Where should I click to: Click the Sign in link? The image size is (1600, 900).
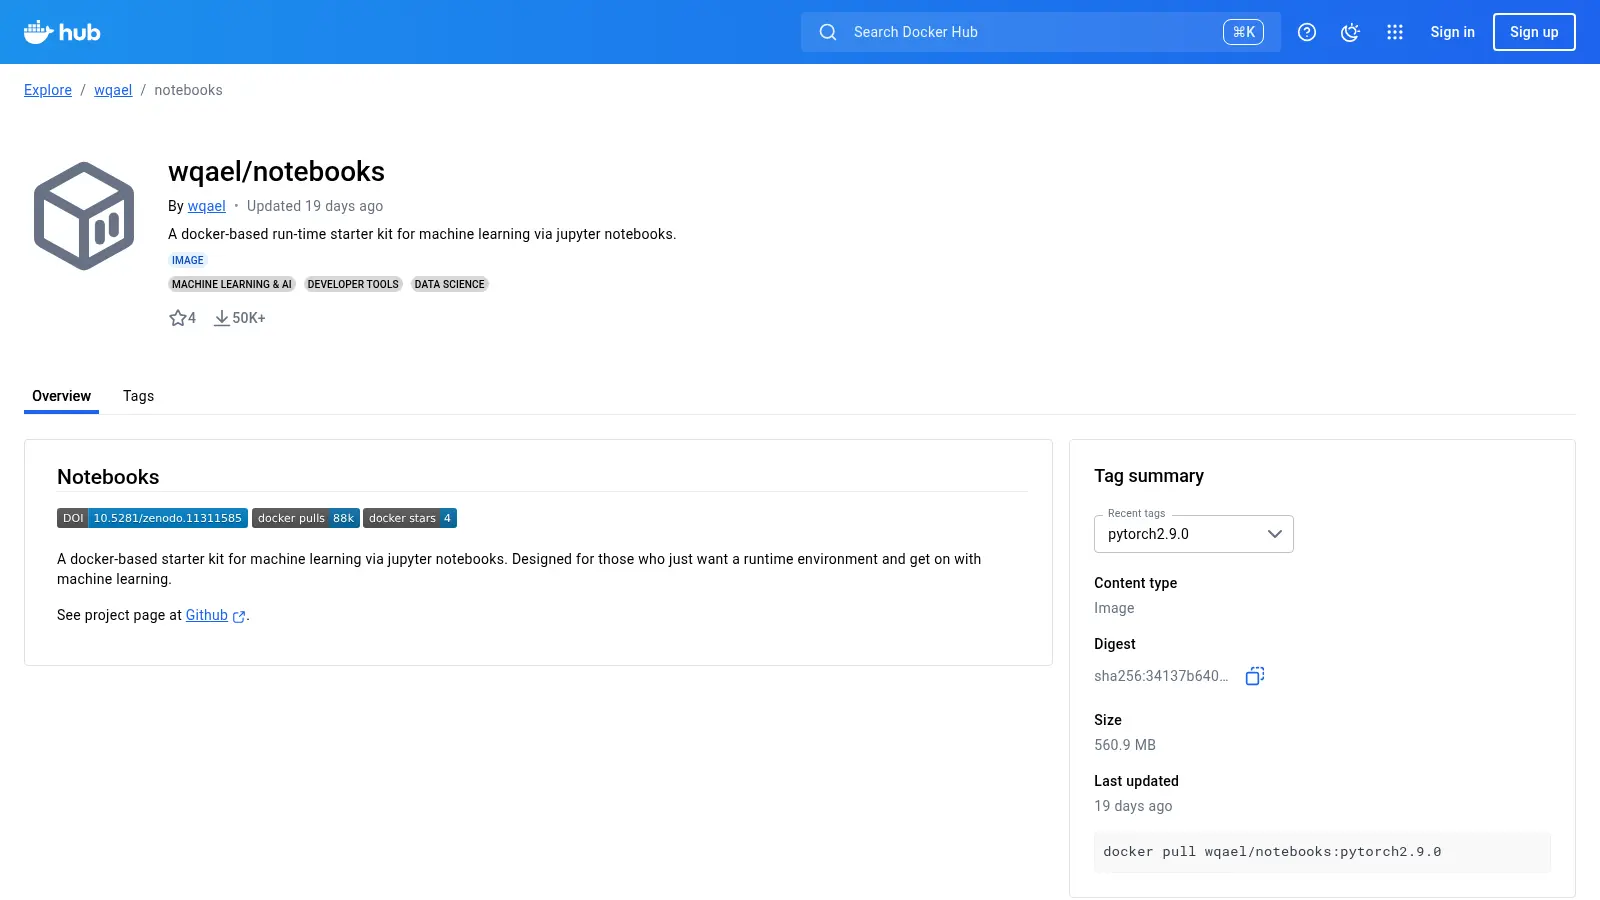click(1452, 32)
